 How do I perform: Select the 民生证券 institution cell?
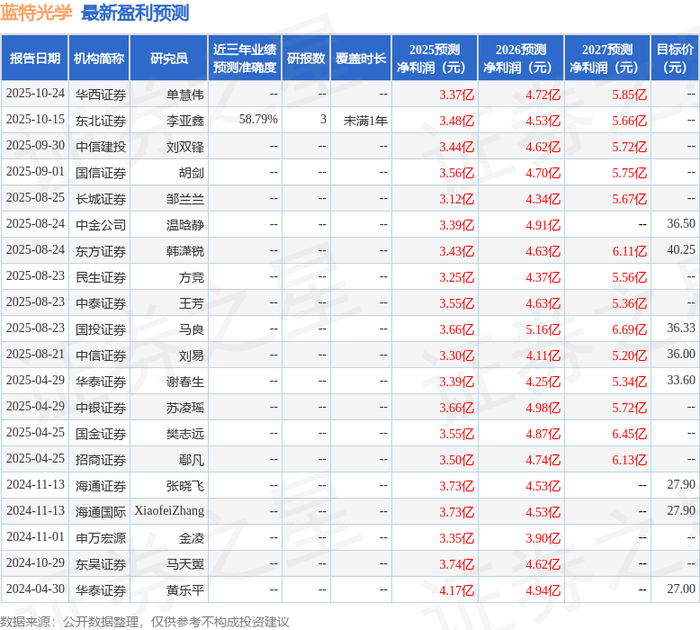pos(100,277)
